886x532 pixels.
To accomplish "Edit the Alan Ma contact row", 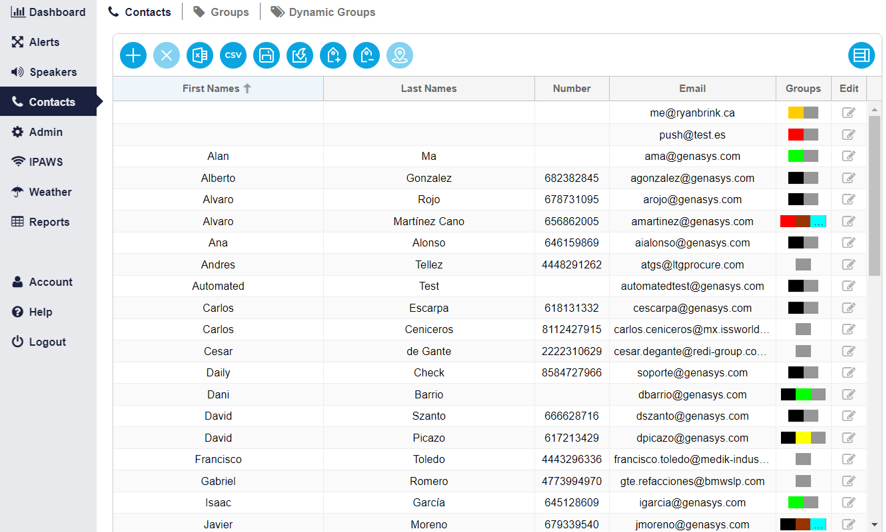I will 848,156.
